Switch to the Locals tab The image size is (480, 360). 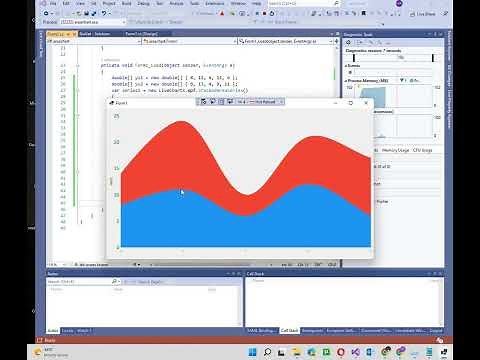tap(68, 331)
